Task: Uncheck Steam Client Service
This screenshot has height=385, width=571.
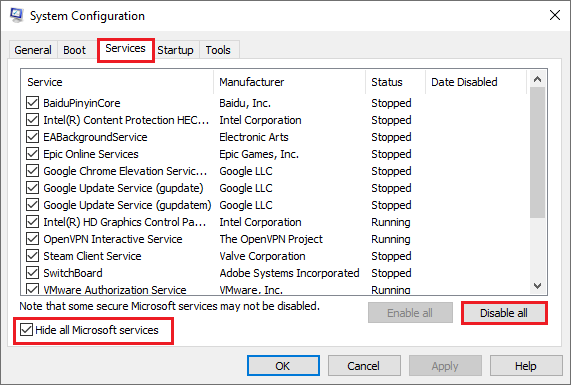Action: (x=32, y=256)
